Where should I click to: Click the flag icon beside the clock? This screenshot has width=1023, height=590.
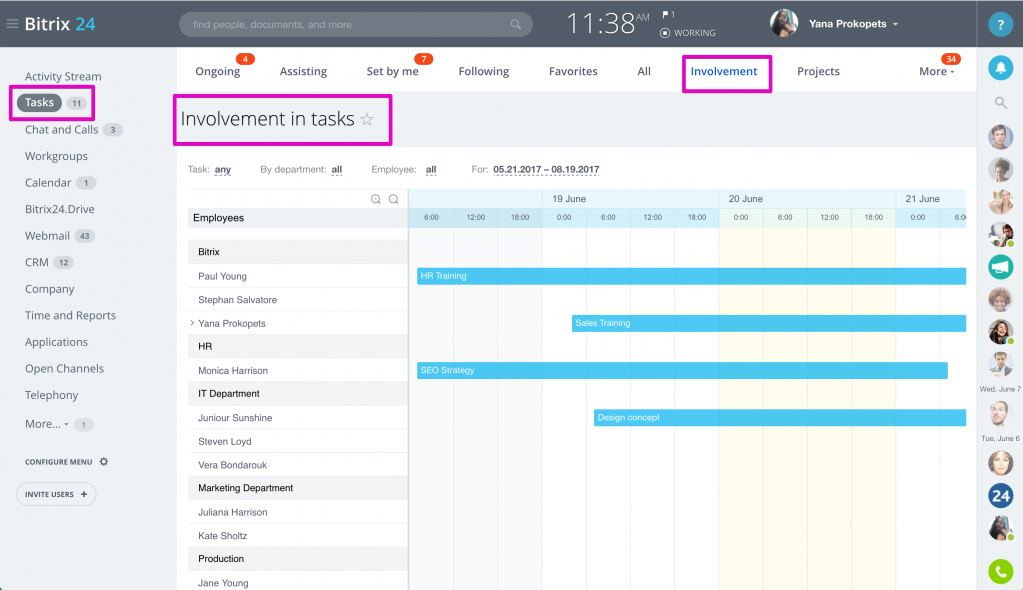pos(665,14)
